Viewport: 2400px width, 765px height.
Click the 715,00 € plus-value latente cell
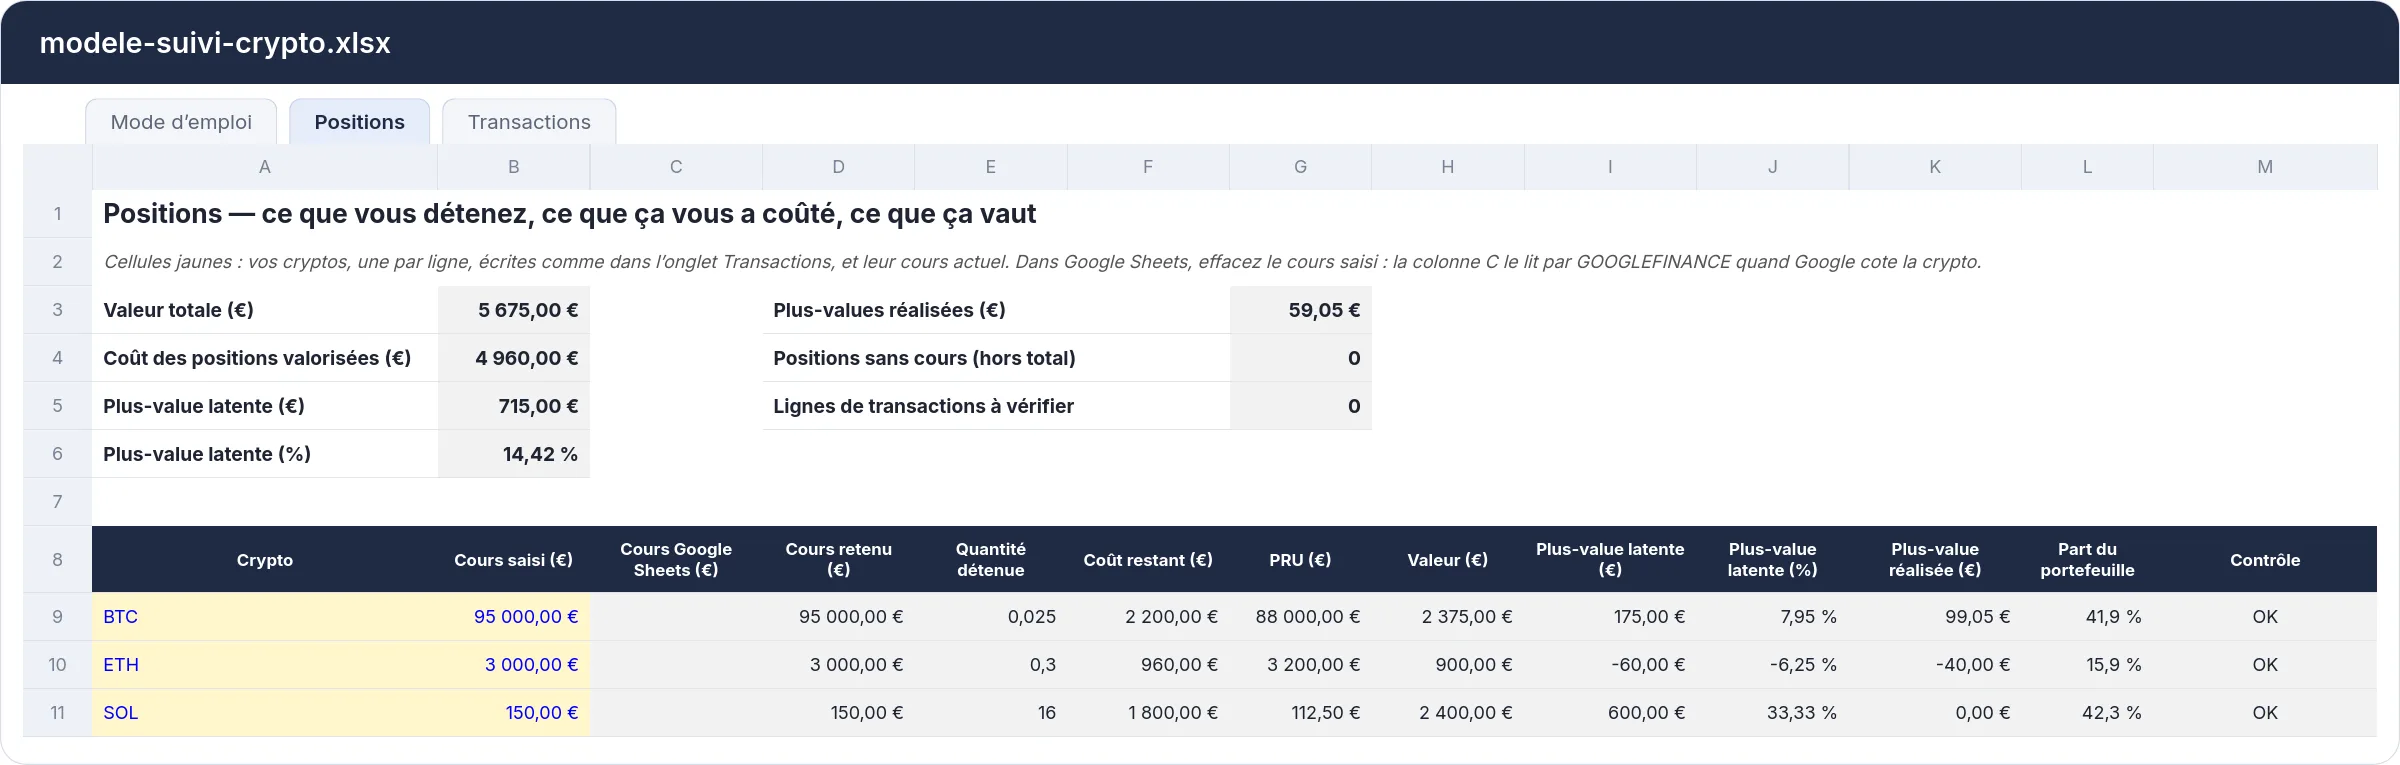pos(514,406)
